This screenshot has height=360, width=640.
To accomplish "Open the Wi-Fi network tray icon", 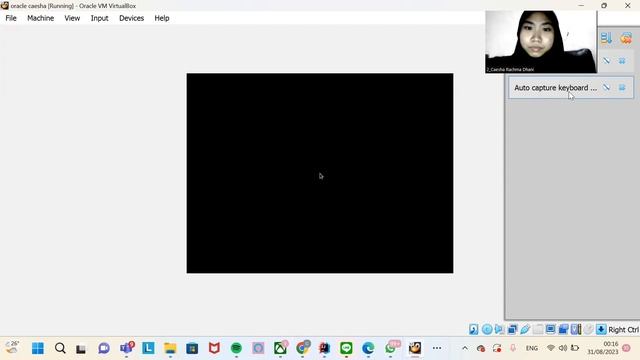I will (x=551, y=348).
